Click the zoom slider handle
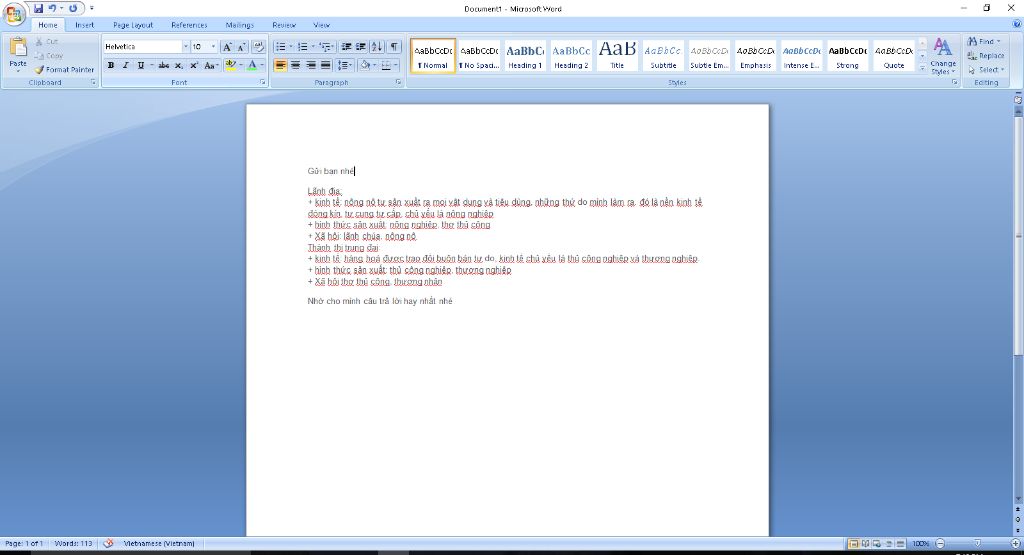Viewport: 1024px width, 555px height. tap(978, 543)
